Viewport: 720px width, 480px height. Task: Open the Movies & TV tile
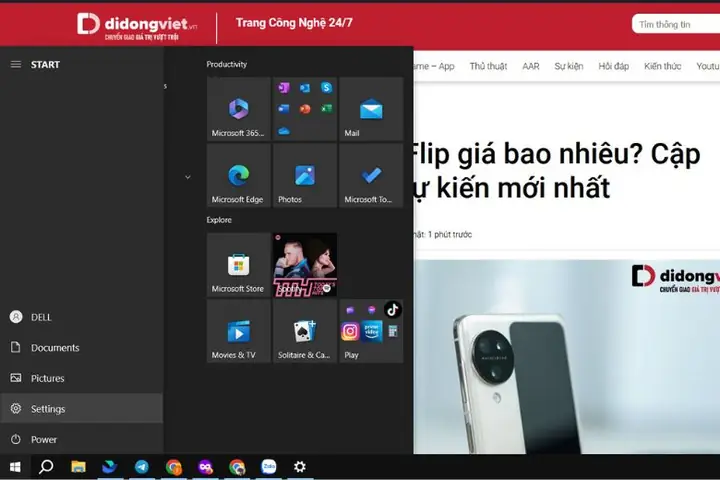(x=238, y=331)
